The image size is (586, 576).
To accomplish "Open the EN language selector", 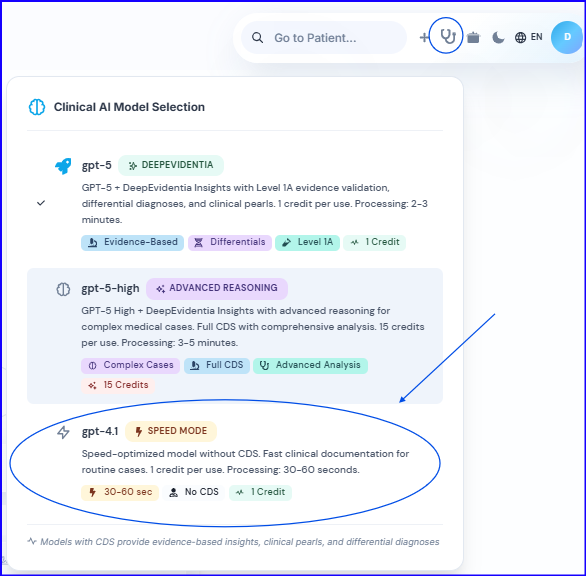I will pyautogui.click(x=528, y=37).
